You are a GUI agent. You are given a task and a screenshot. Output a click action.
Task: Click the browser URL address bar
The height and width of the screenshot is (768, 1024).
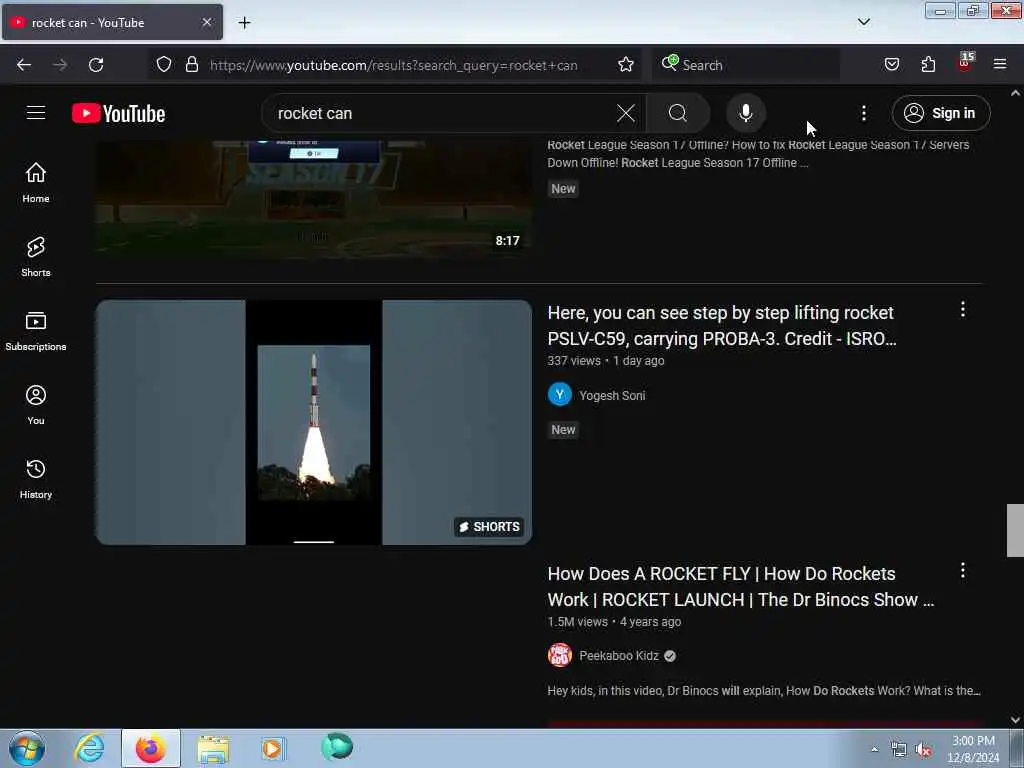[394, 65]
